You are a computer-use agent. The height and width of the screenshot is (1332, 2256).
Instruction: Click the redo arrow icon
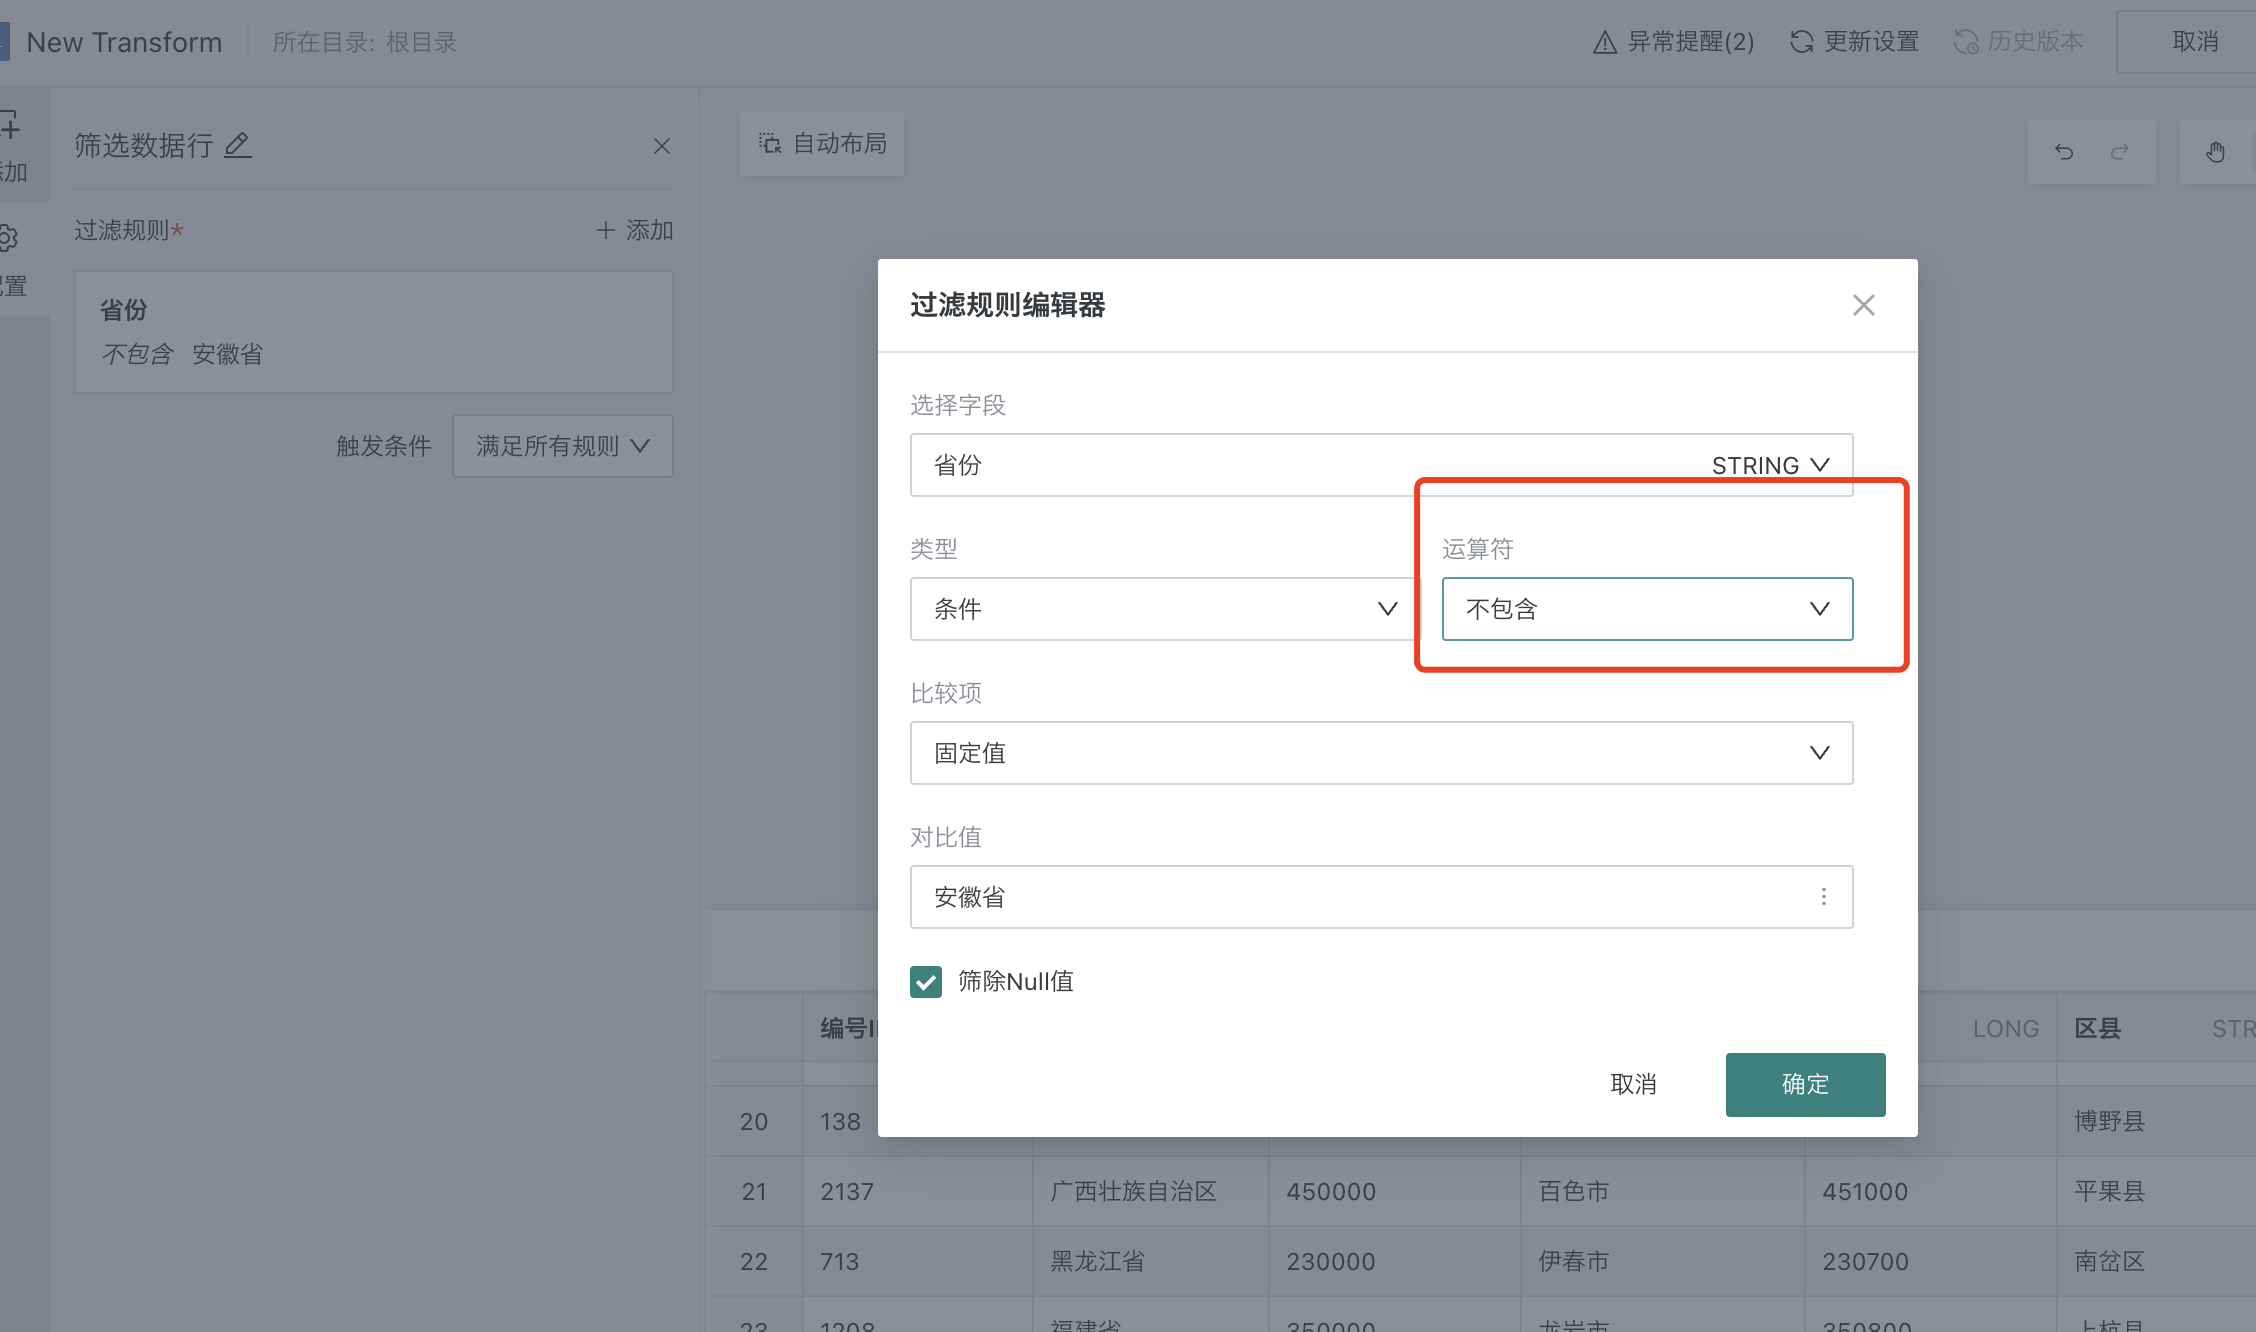click(x=2119, y=152)
